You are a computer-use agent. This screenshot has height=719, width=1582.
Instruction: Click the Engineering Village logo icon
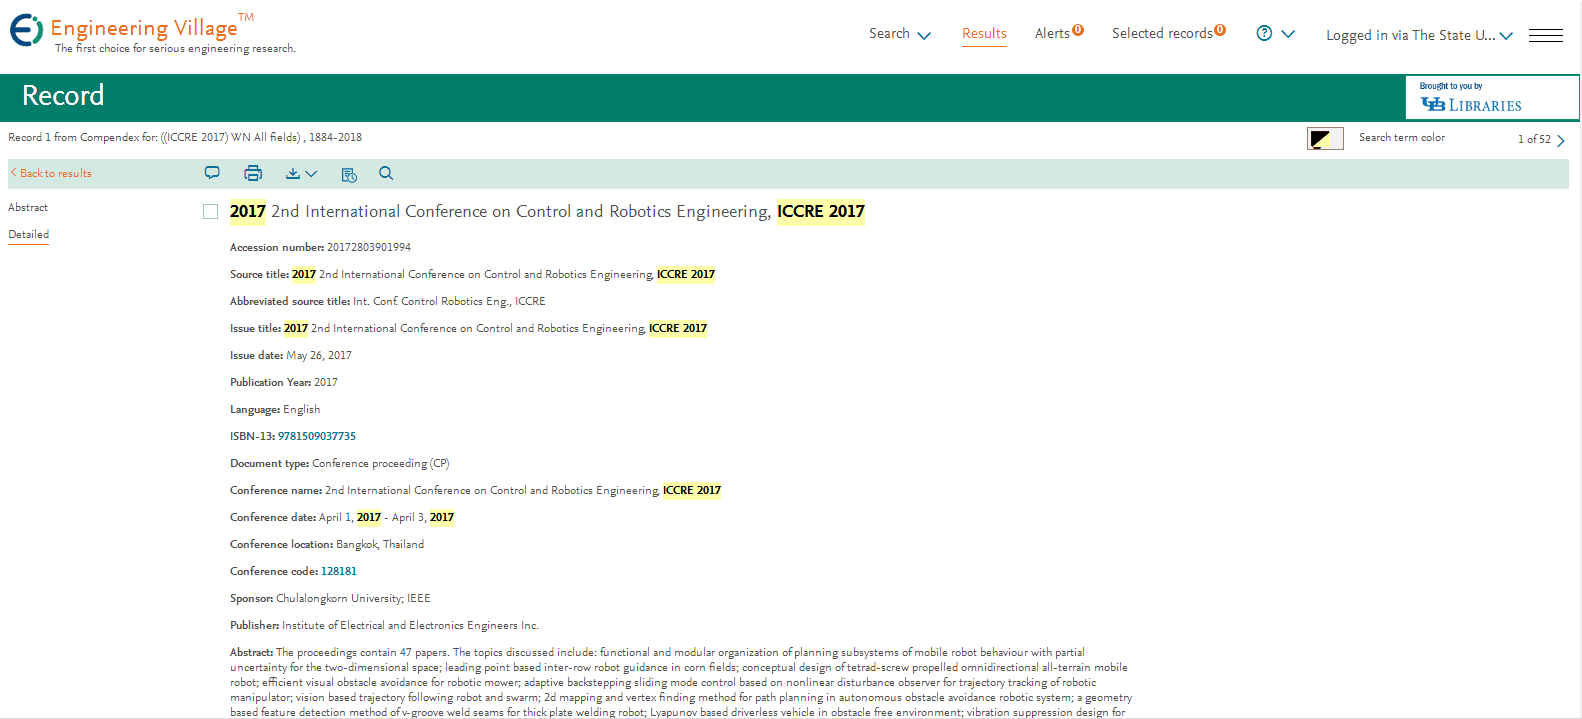point(26,30)
